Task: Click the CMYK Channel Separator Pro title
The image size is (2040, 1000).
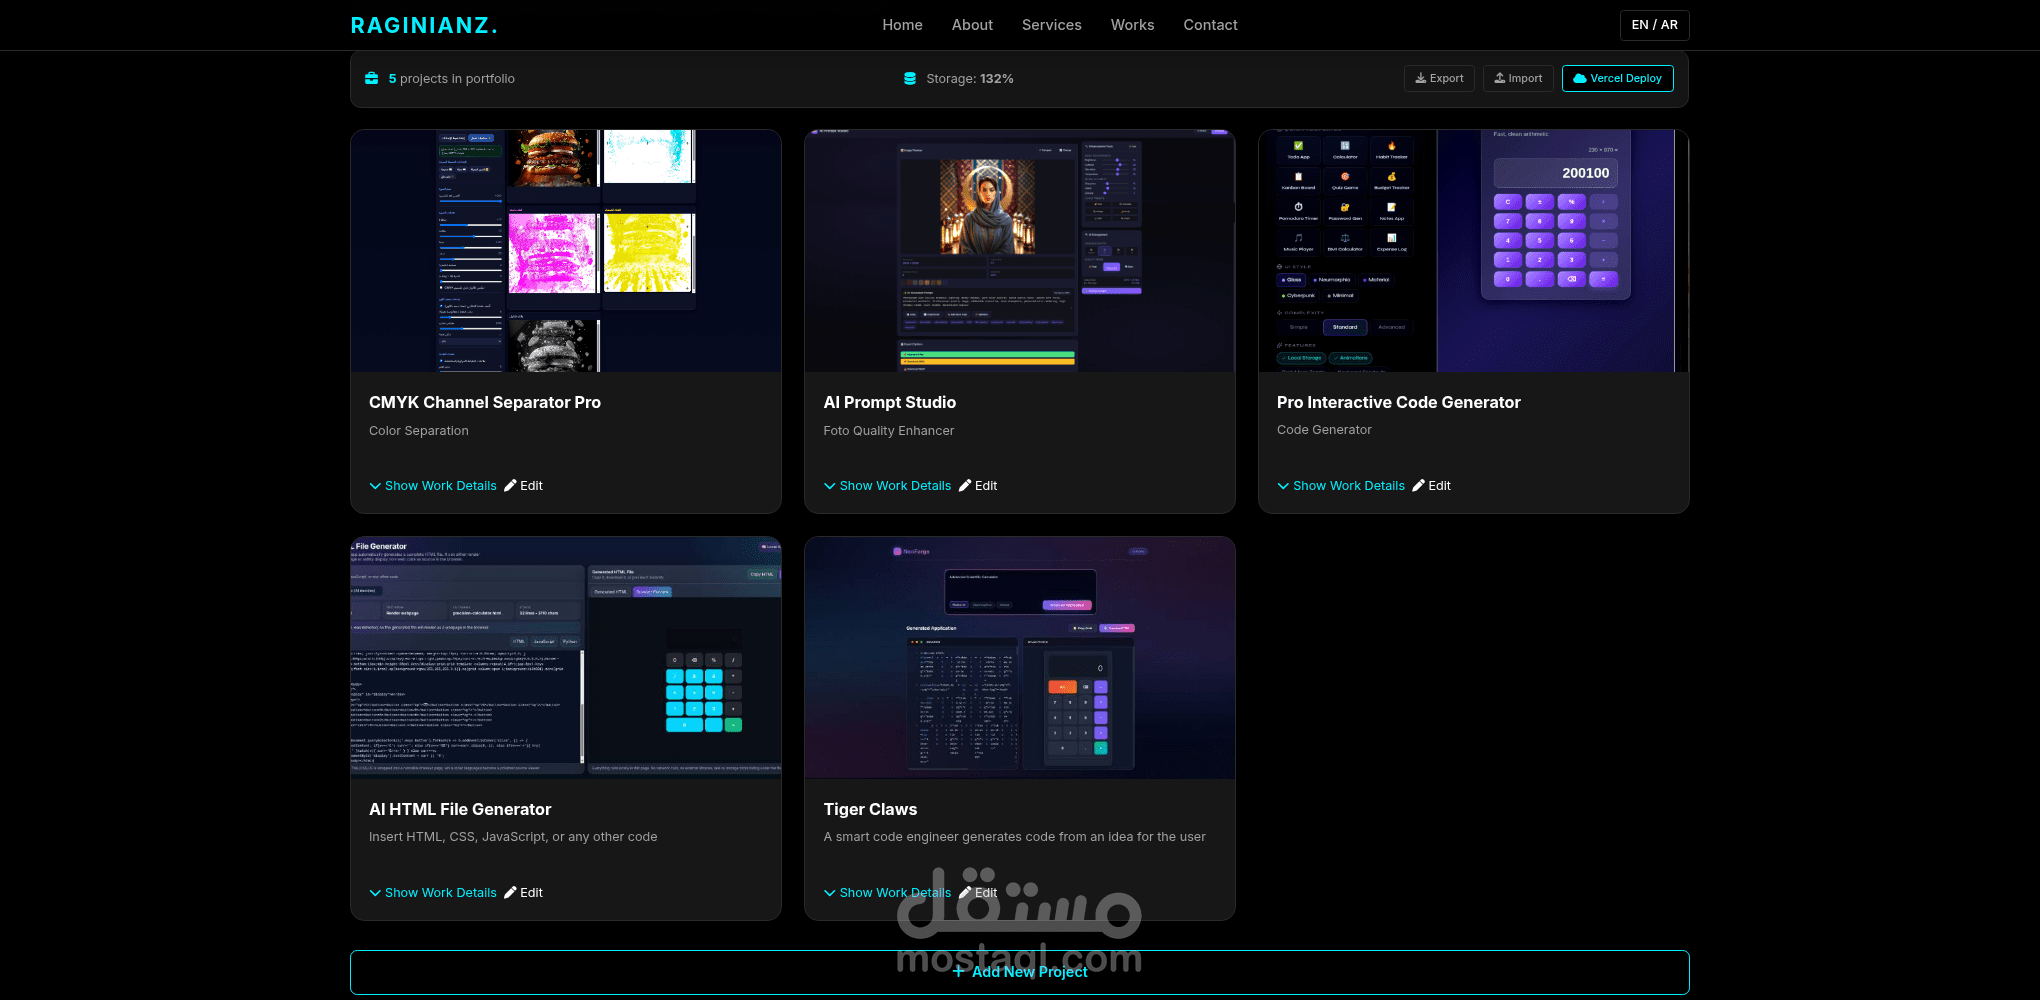Action: tap(485, 402)
